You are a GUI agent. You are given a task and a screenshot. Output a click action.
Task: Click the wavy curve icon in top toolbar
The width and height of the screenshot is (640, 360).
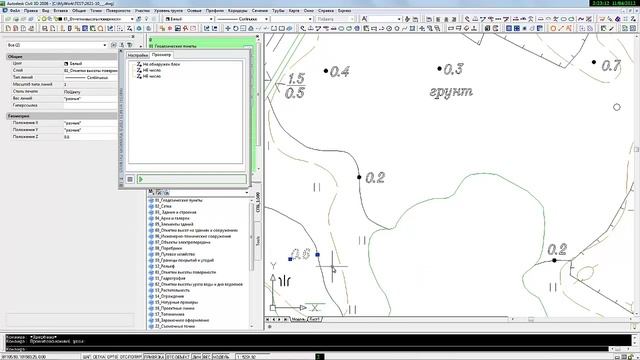pyautogui.click(x=581, y=19)
